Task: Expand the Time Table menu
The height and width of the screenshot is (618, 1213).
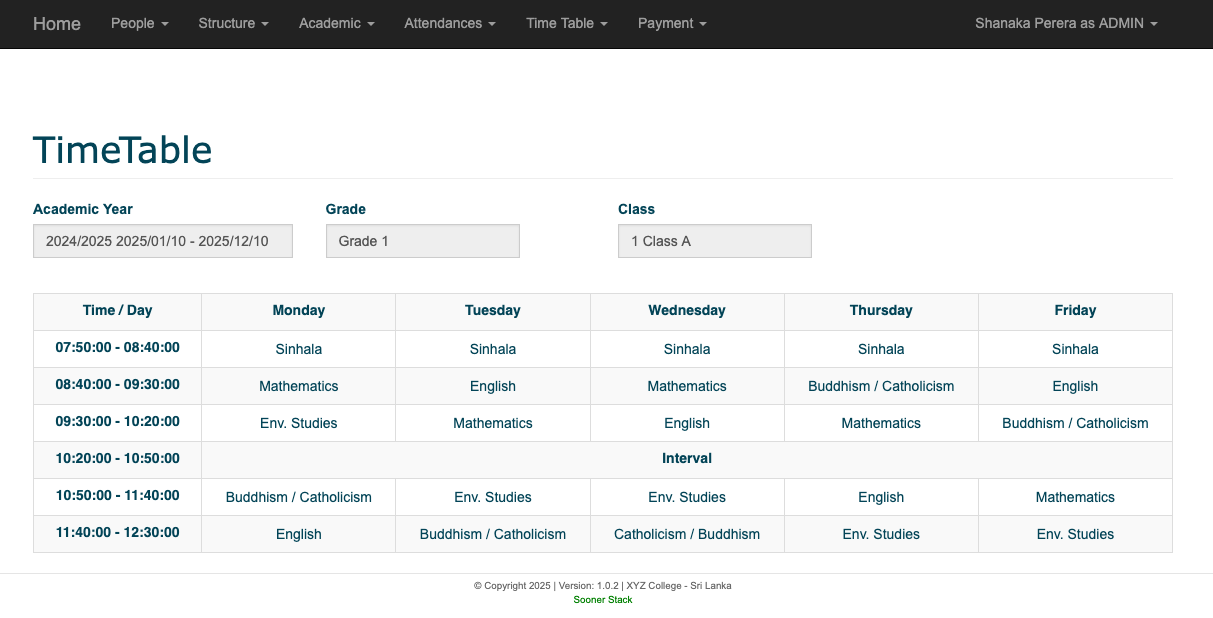Action: [x=566, y=24]
